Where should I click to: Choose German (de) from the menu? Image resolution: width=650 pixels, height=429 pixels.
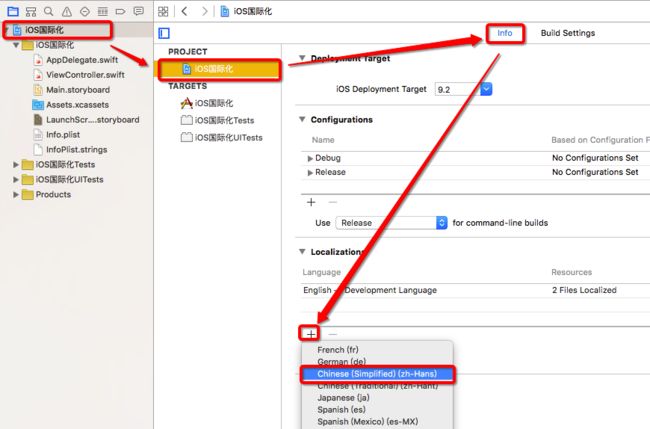pyautogui.click(x=341, y=362)
